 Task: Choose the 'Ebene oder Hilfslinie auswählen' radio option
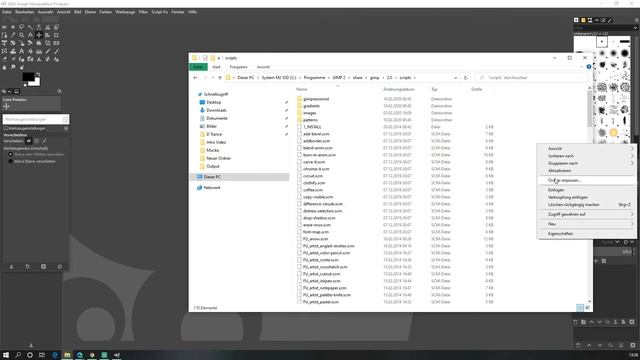pyautogui.click(x=11, y=155)
